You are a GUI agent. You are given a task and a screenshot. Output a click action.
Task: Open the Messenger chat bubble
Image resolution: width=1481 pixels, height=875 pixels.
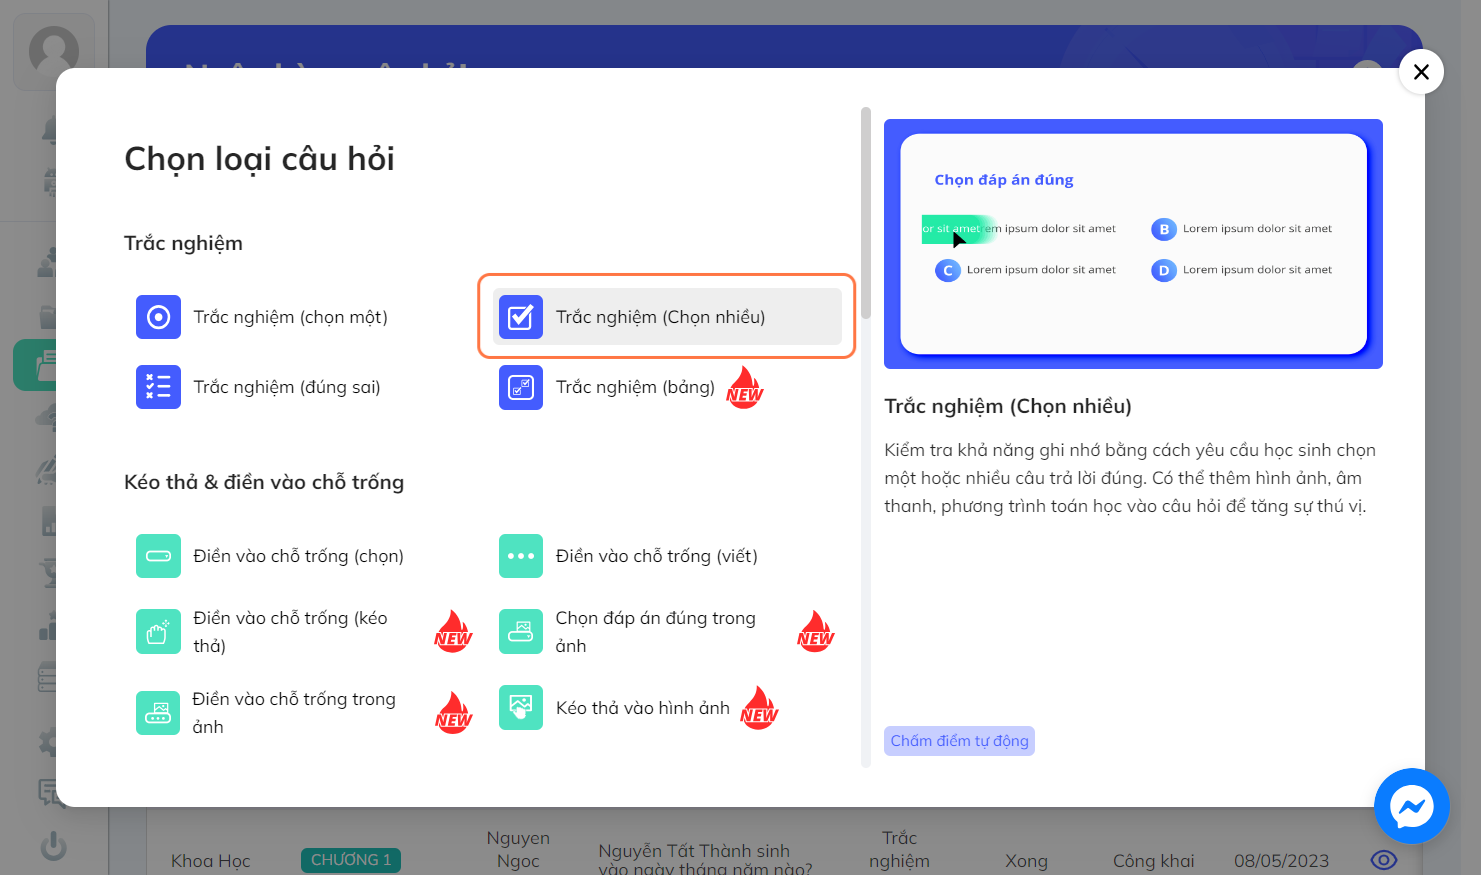point(1411,806)
